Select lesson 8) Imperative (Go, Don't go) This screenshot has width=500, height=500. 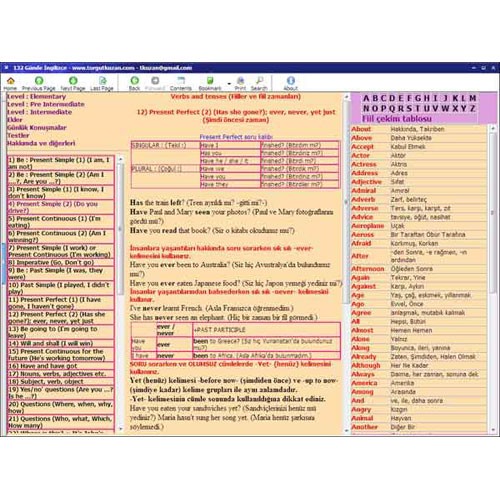(x=60, y=262)
